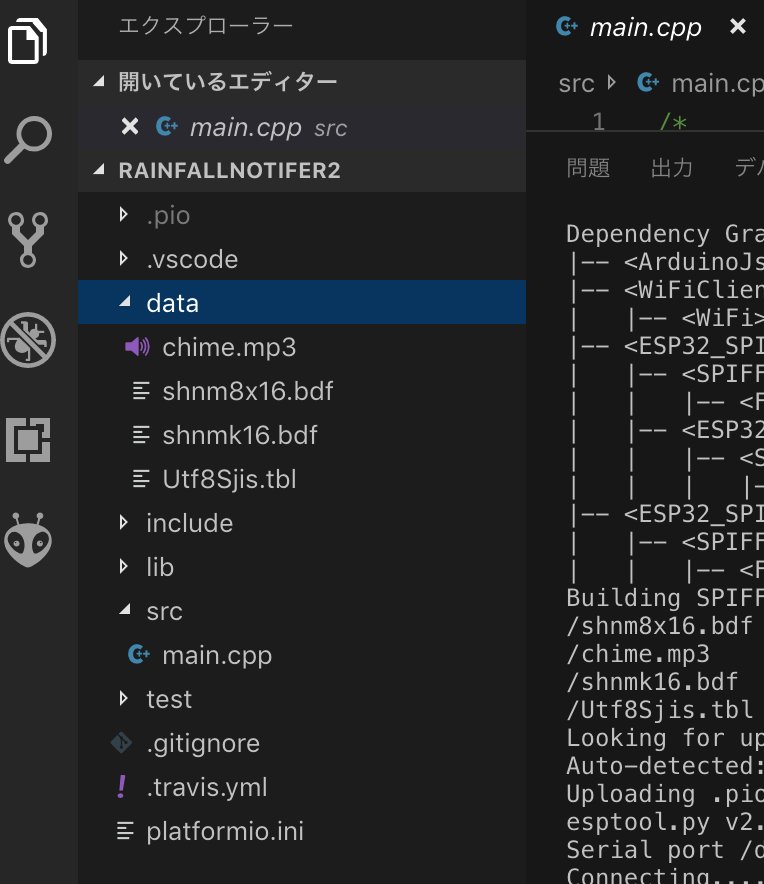The width and height of the screenshot is (764, 884).
Task: Click '/chime.mp3' line in terminal output
Action: coord(638,654)
